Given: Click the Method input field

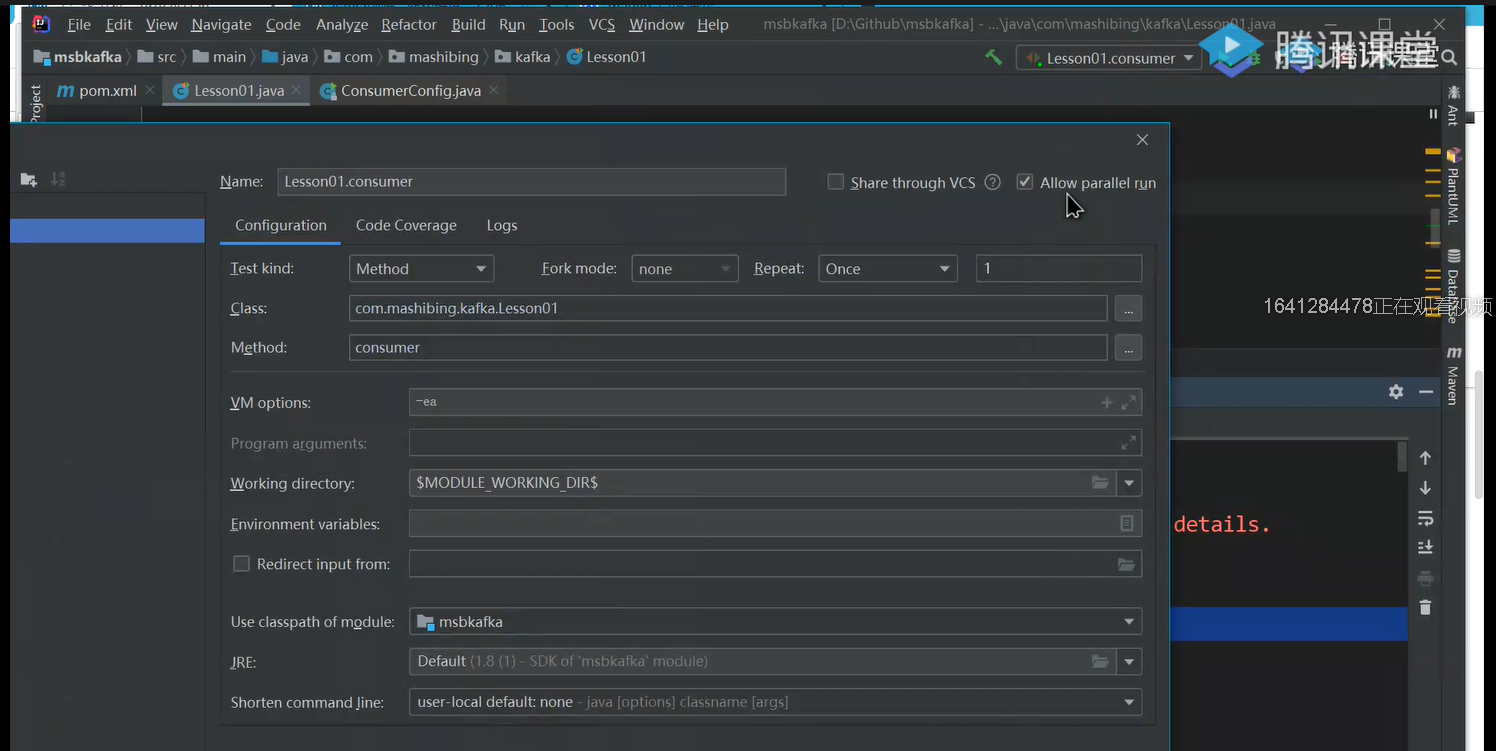Looking at the screenshot, I should [x=728, y=347].
